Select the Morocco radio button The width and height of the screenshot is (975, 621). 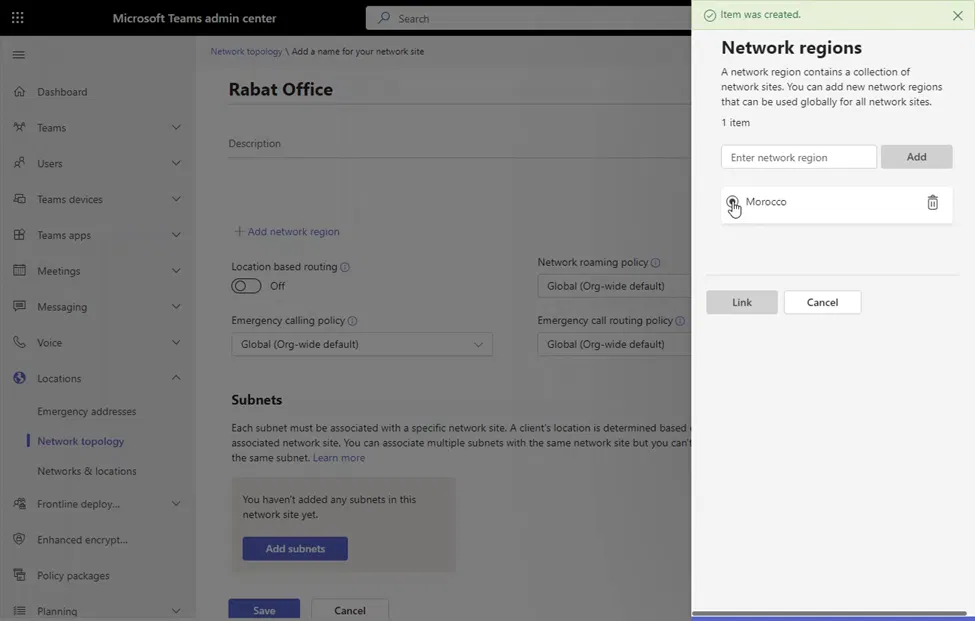(x=732, y=202)
